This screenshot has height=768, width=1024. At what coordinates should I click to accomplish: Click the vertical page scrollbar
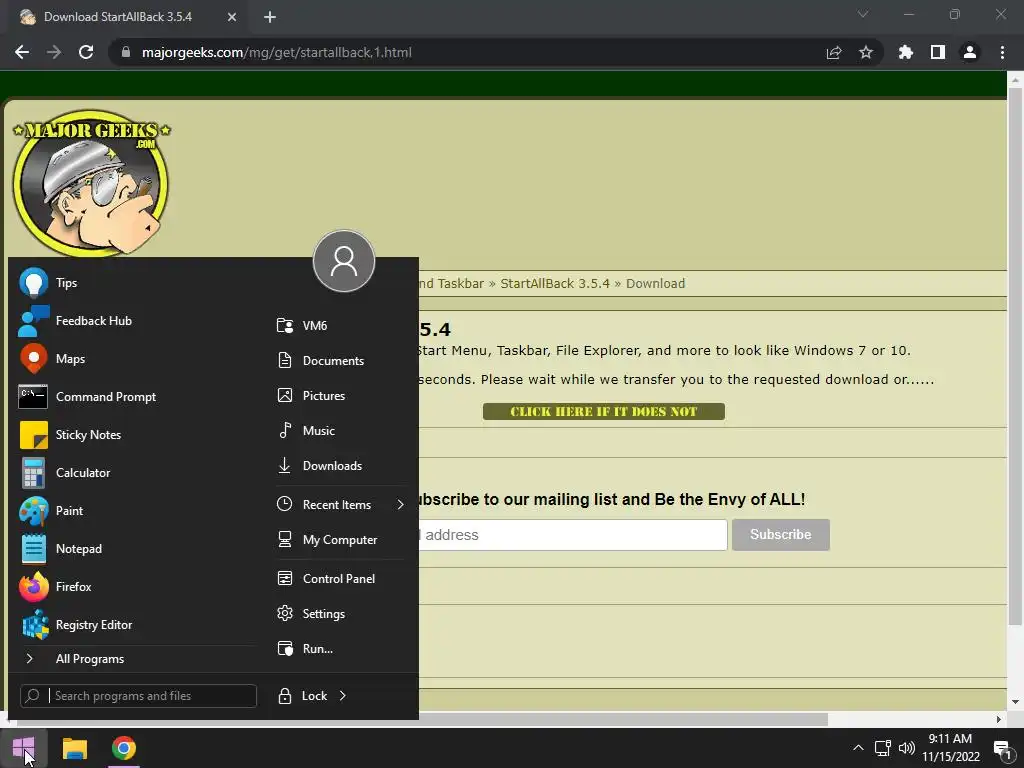(x=1015, y=357)
